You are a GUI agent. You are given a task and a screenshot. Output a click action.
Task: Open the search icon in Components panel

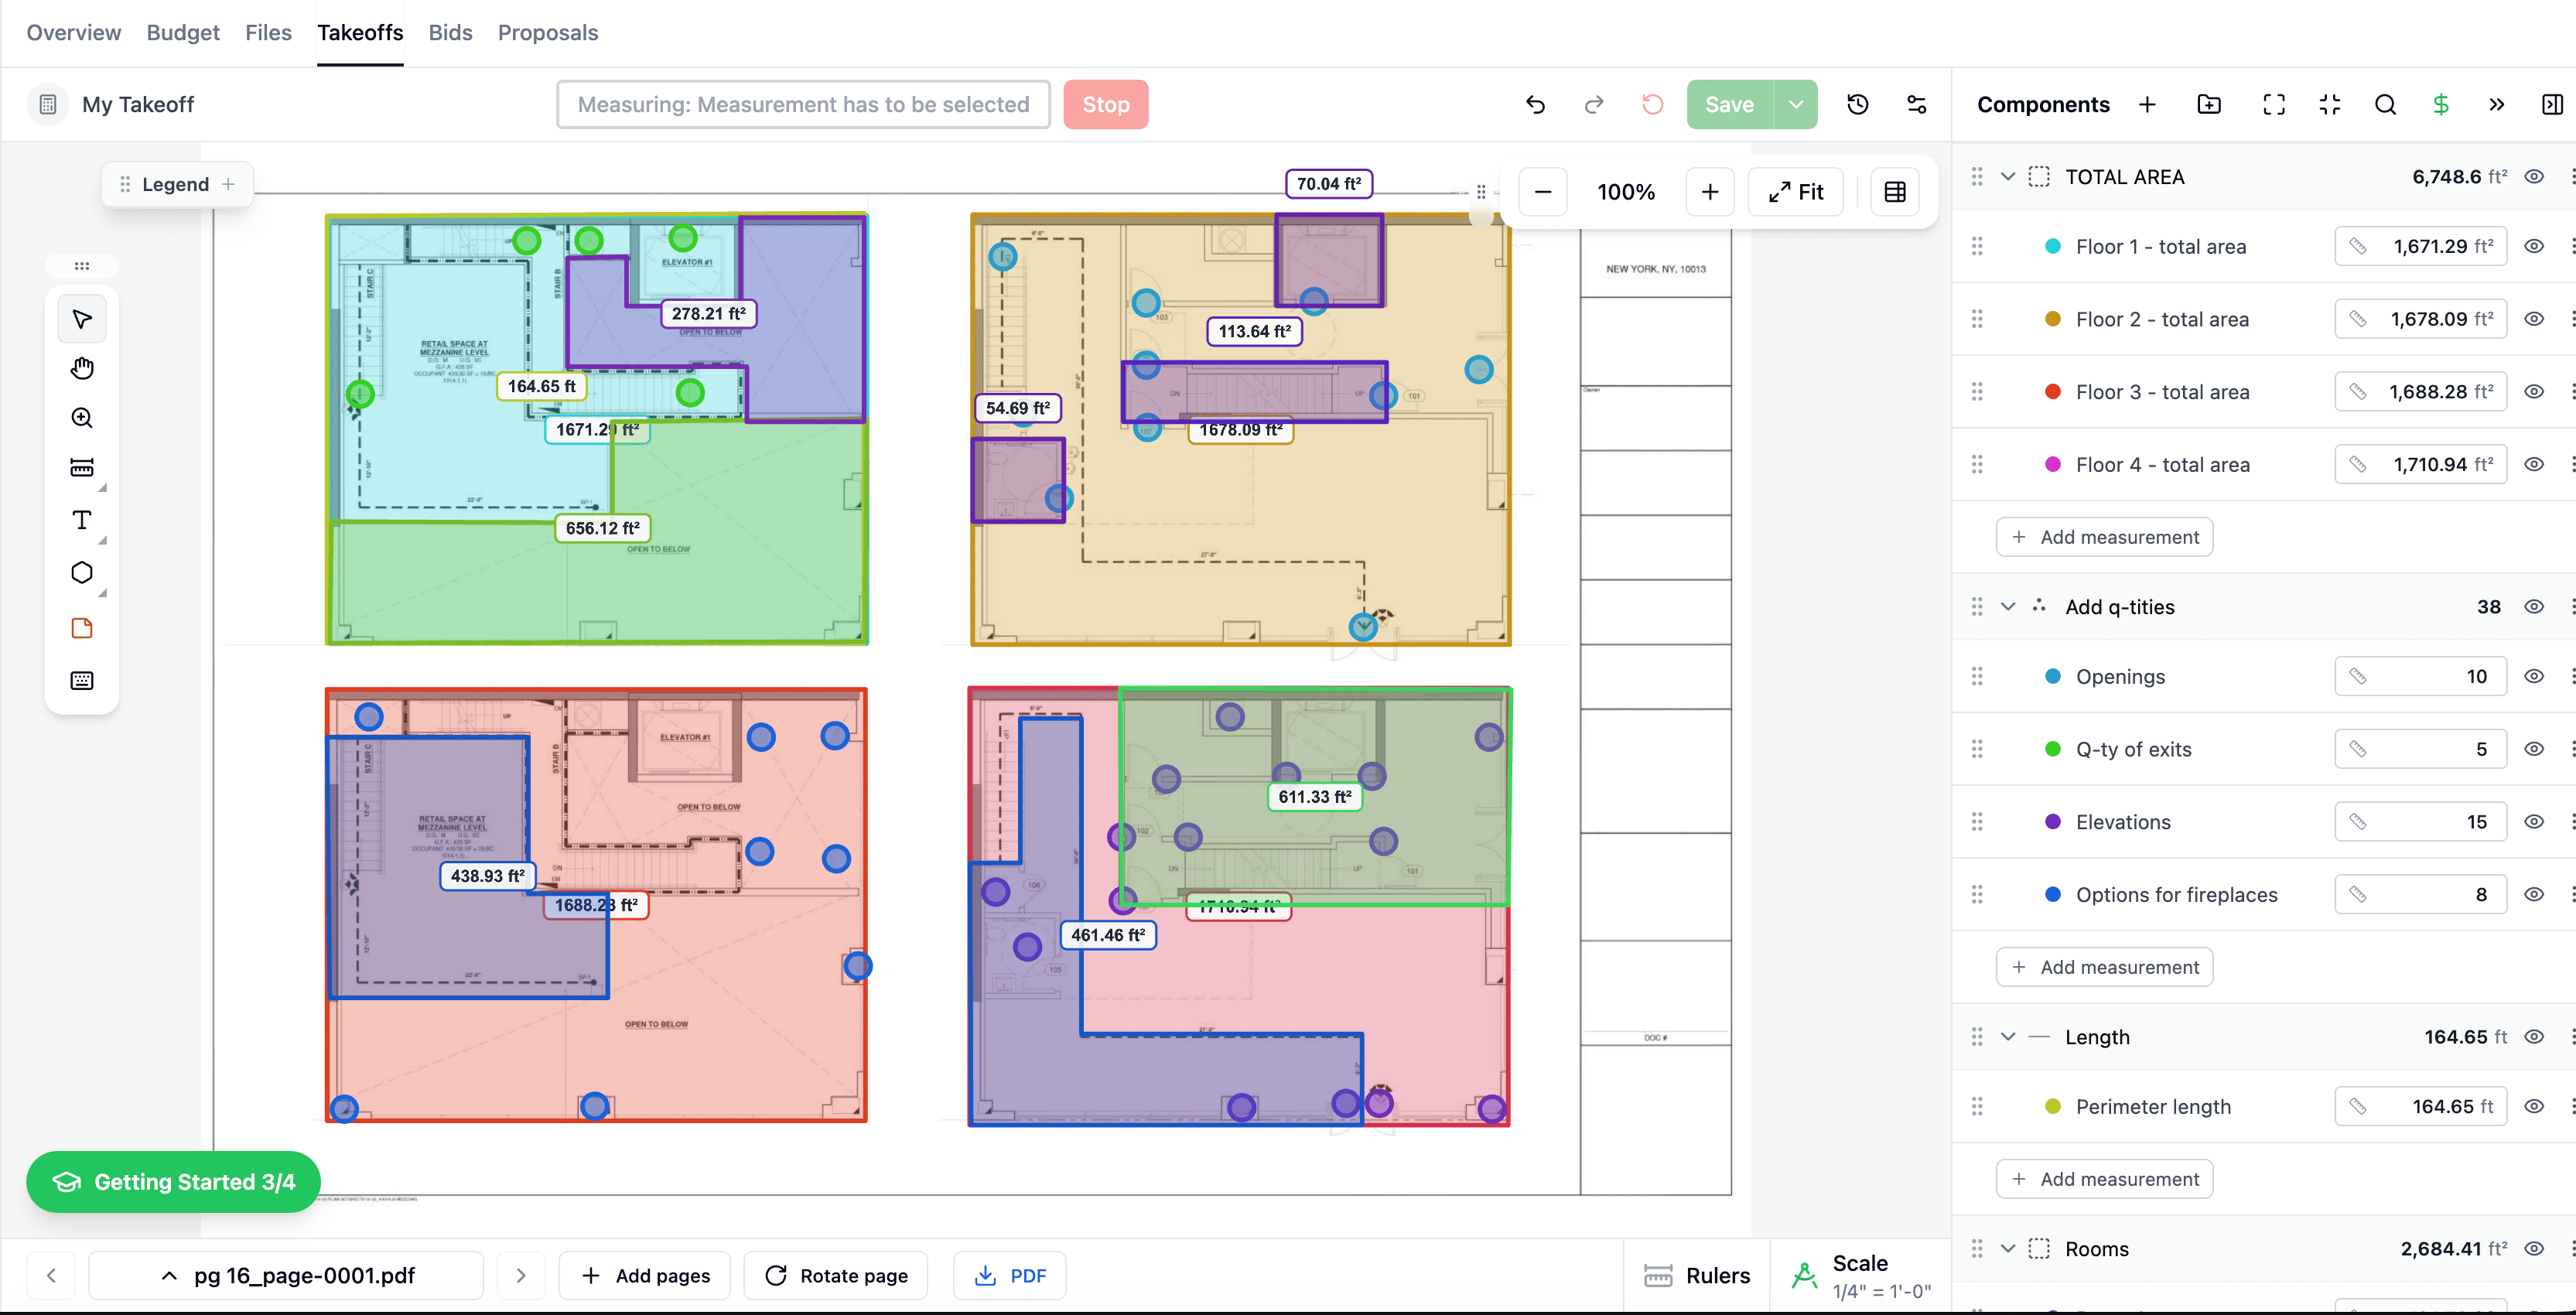[x=2385, y=104]
